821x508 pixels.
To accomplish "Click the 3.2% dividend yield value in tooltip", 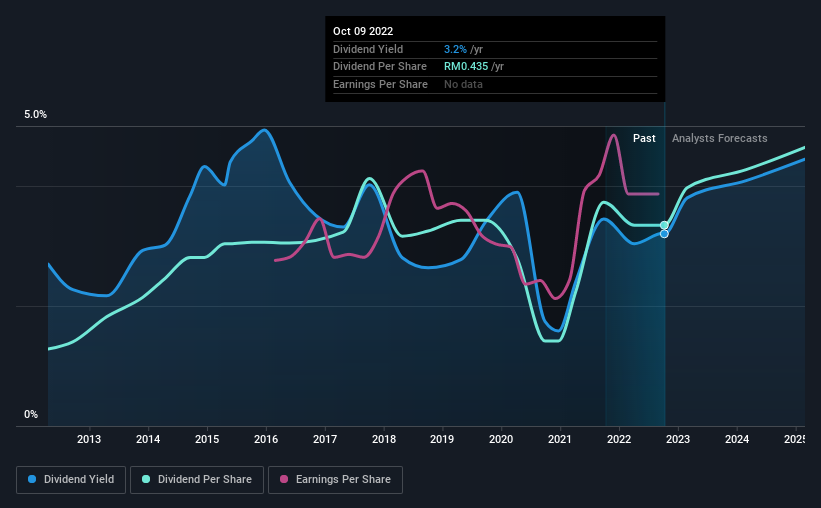I will [x=455, y=49].
